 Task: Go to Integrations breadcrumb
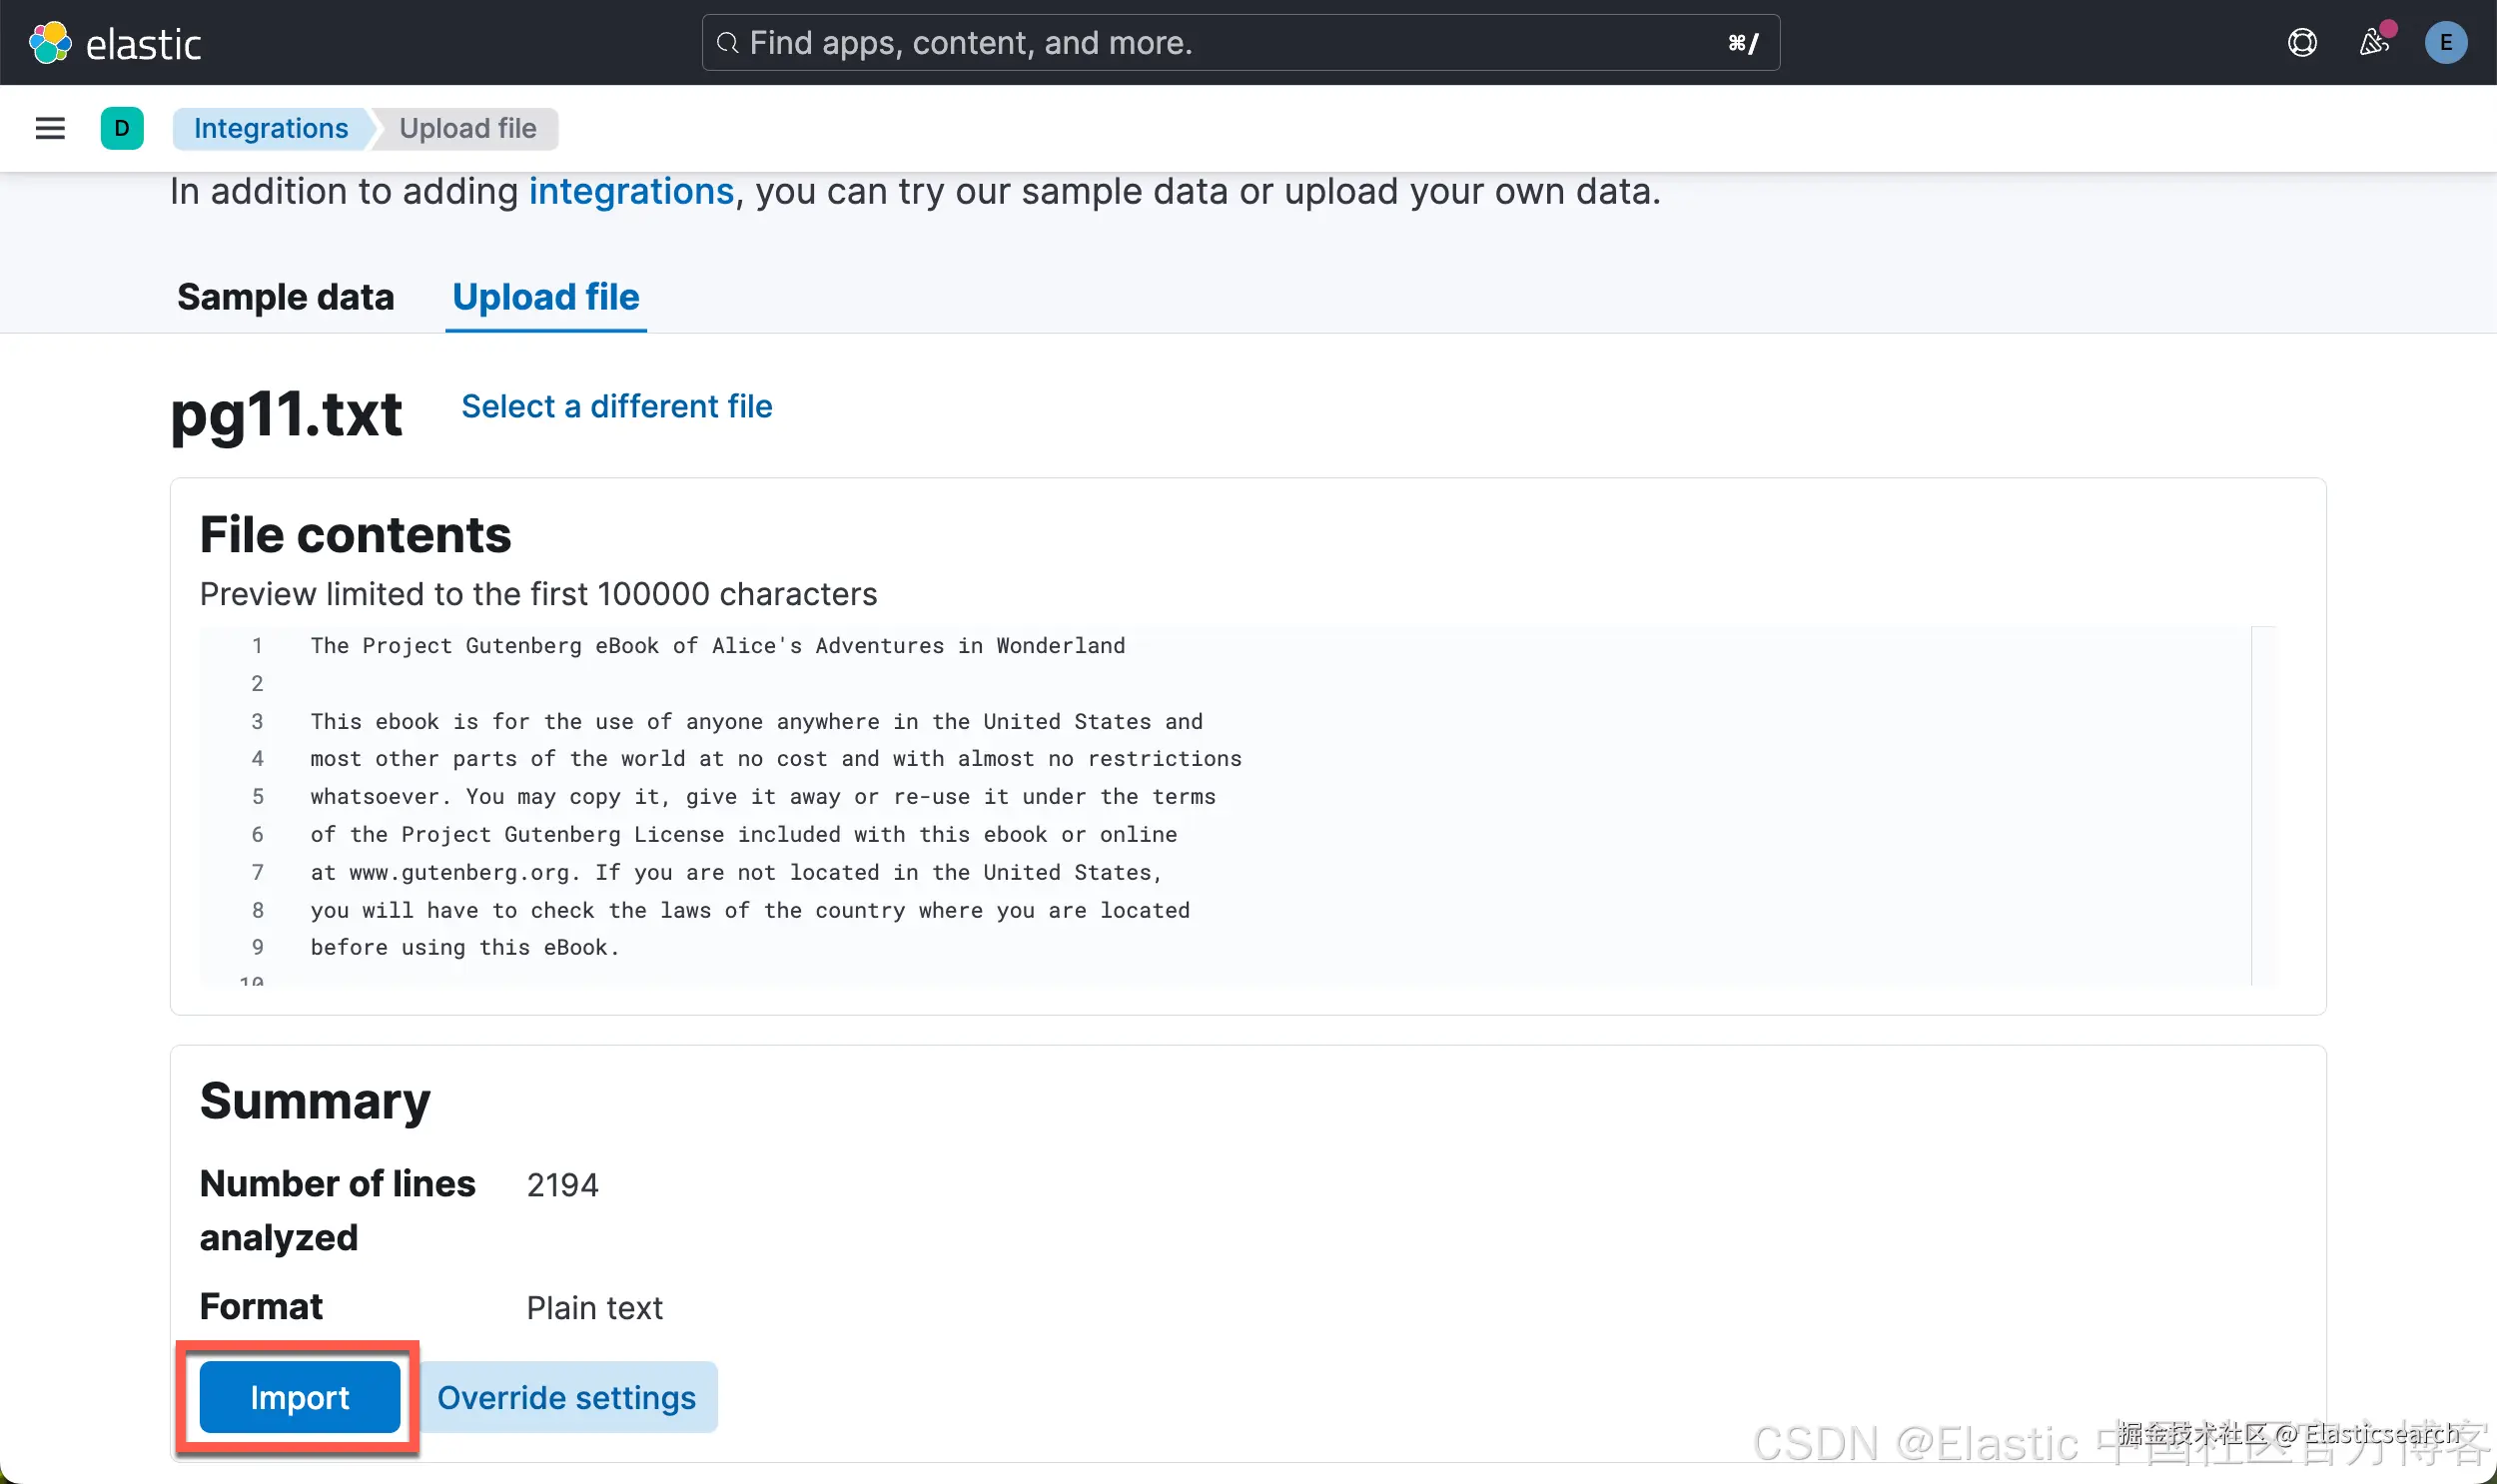pyautogui.click(x=271, y=129)
